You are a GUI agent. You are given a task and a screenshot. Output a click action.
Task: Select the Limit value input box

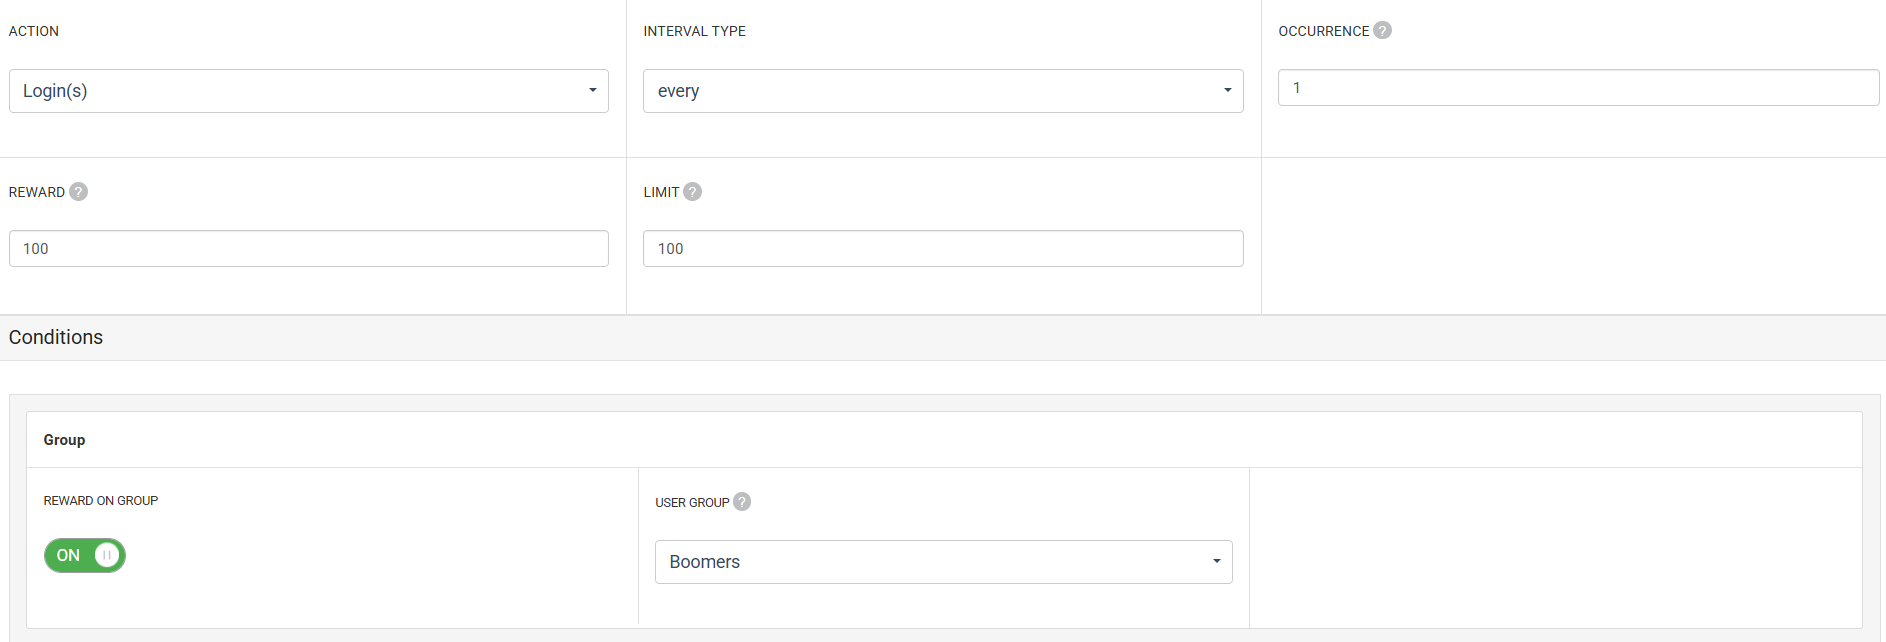(x=942, y=249)
